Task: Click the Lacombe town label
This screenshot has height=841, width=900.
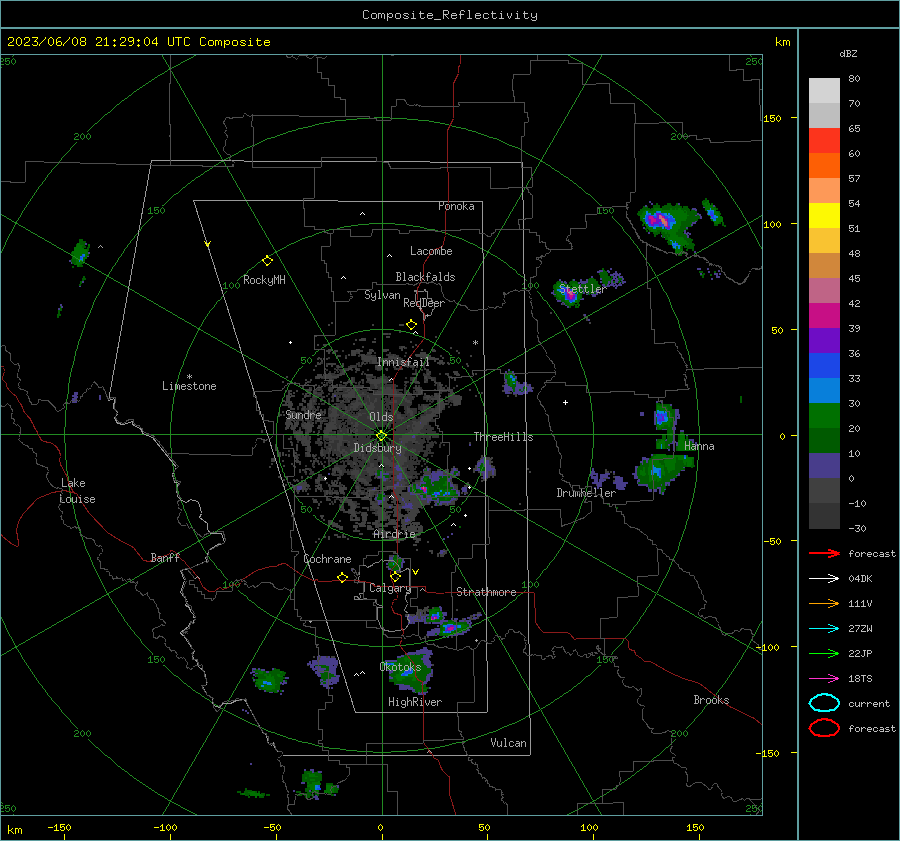Action: click(x=431, y=251)
